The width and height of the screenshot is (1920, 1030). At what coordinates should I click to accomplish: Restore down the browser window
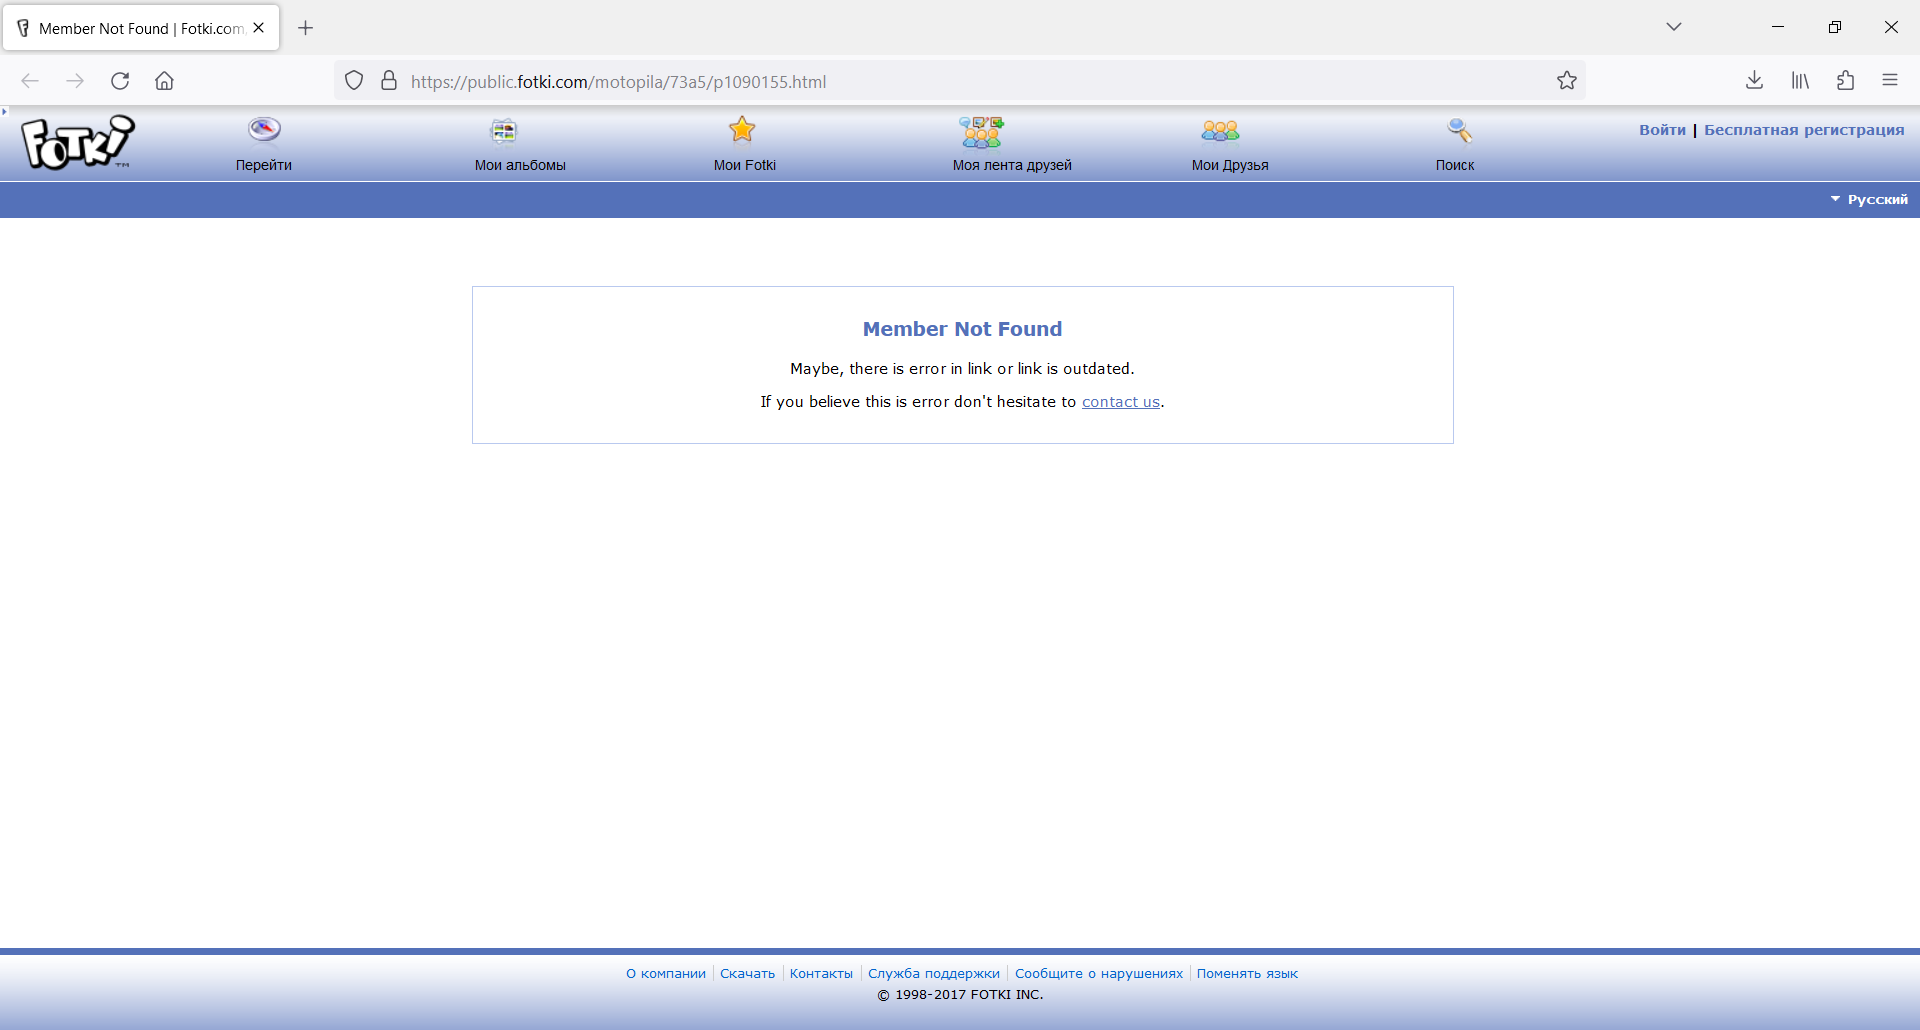(x=1835, y=27)
